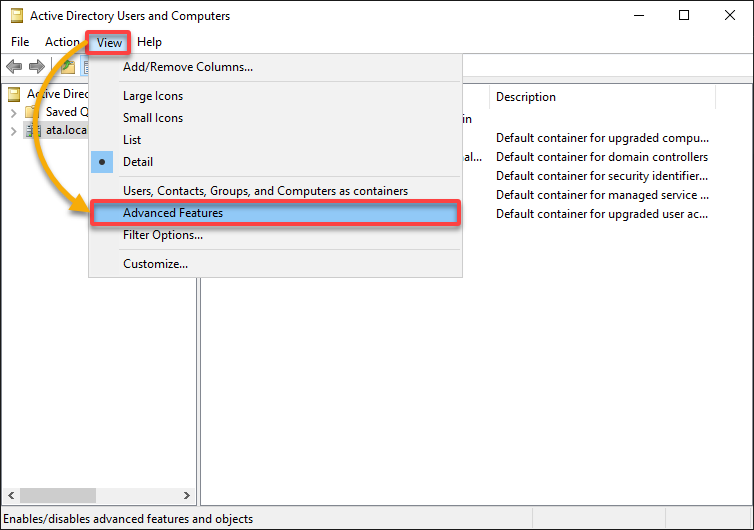This screenshot has width=754, height=530.
Task: Expand the ata.local tree node
Action: click(x=13, y=131)
